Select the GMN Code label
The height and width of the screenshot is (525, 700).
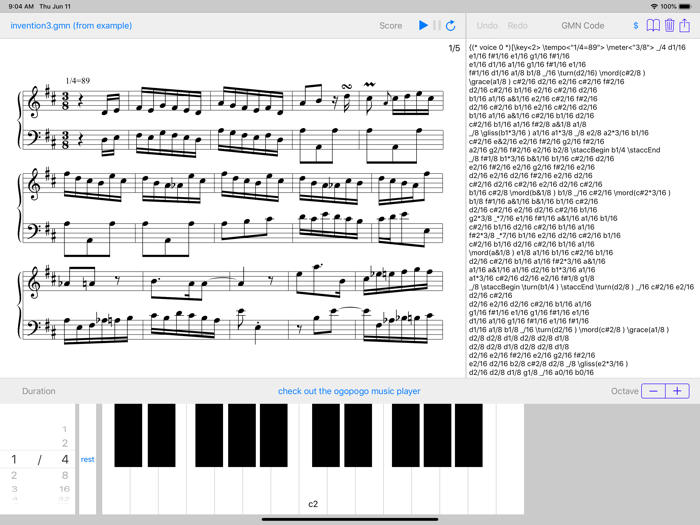[x=583, y=25]
